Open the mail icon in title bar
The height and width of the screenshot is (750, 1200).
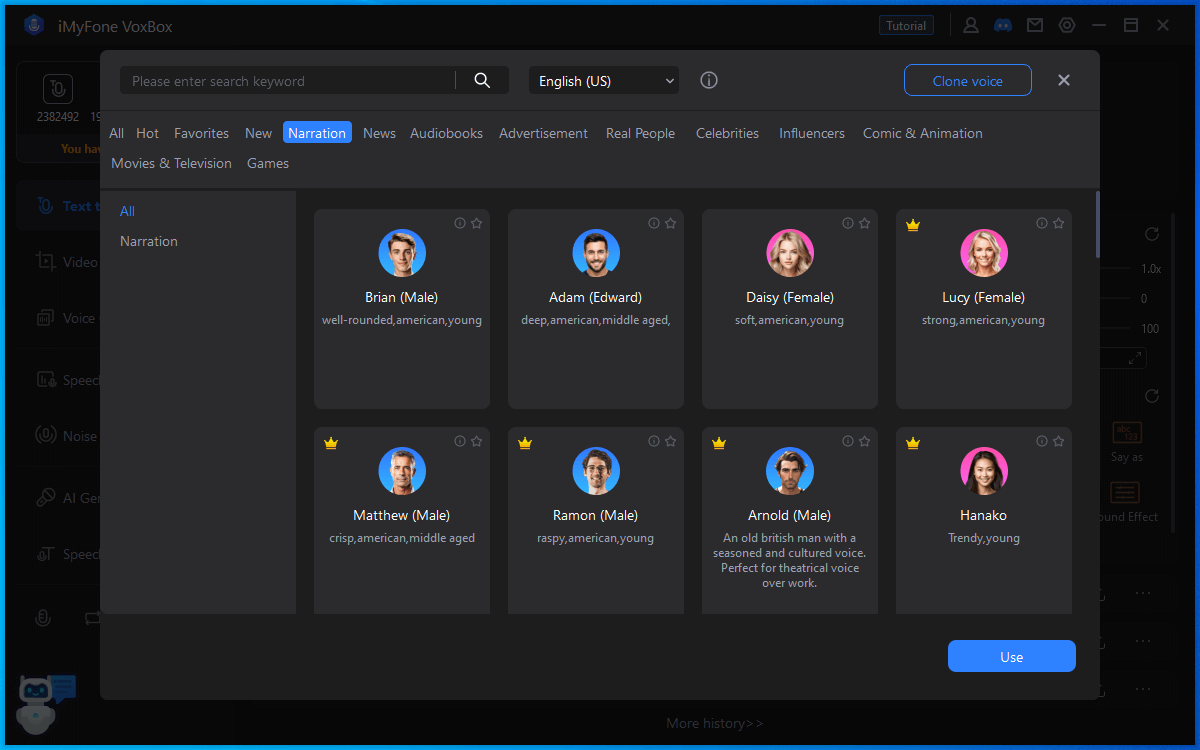point(1035,26)
